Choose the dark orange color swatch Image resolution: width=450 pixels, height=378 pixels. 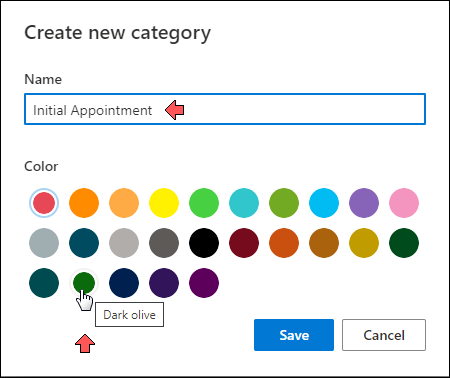pyautogui.click(x=284, y=243)
